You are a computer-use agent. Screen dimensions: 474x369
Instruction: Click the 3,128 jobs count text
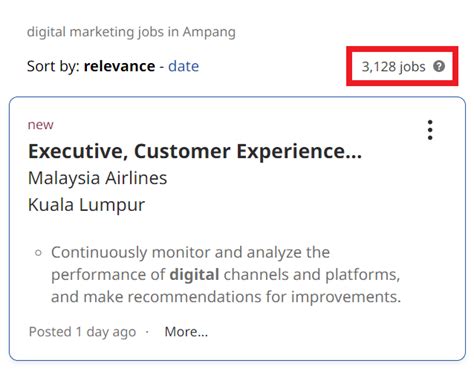[x=394, y=67]
